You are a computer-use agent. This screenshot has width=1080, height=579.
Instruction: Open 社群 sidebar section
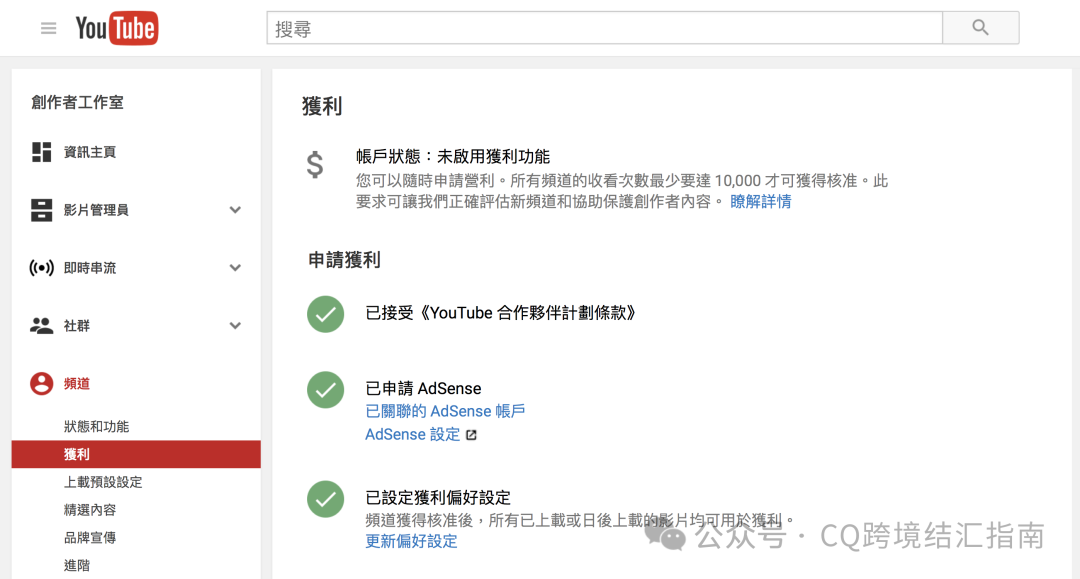76,326
